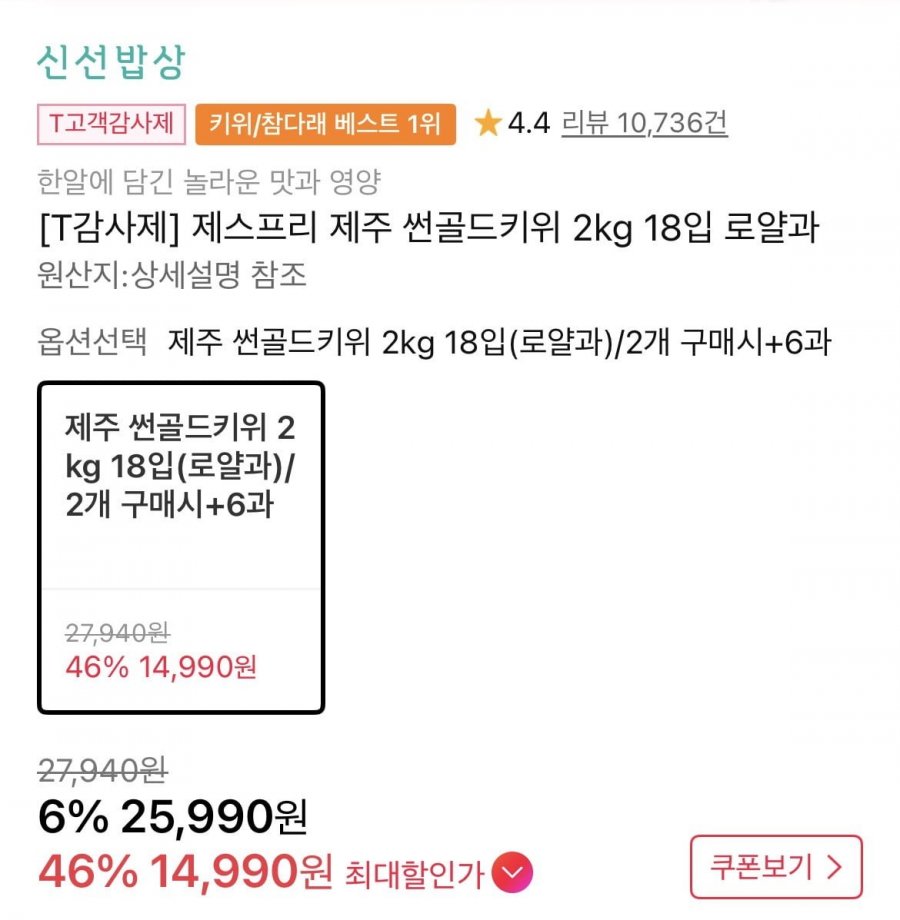Tap the 키위/참다래 베스트 1위 badge
900x920 pixels.
[x=325, y=124]
